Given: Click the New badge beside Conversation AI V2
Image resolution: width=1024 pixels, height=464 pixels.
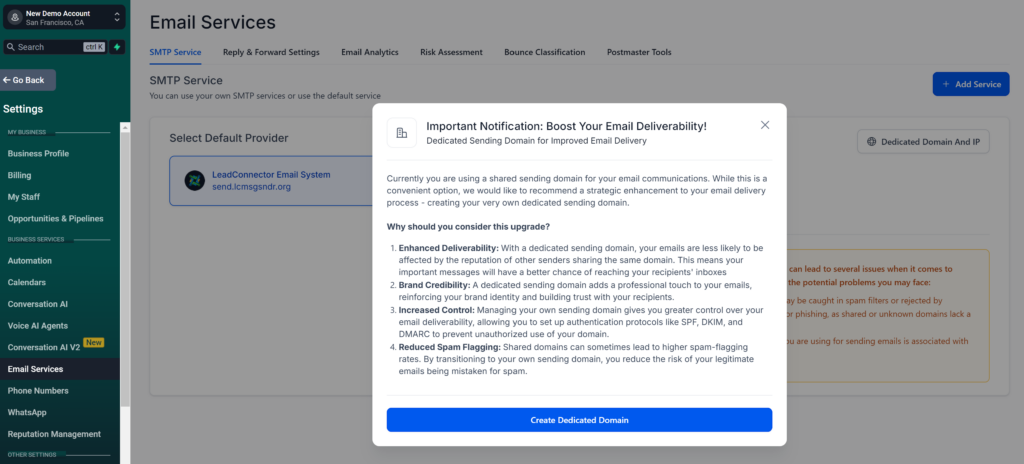Looking at the screenshot, I should (x=93, y=342).
